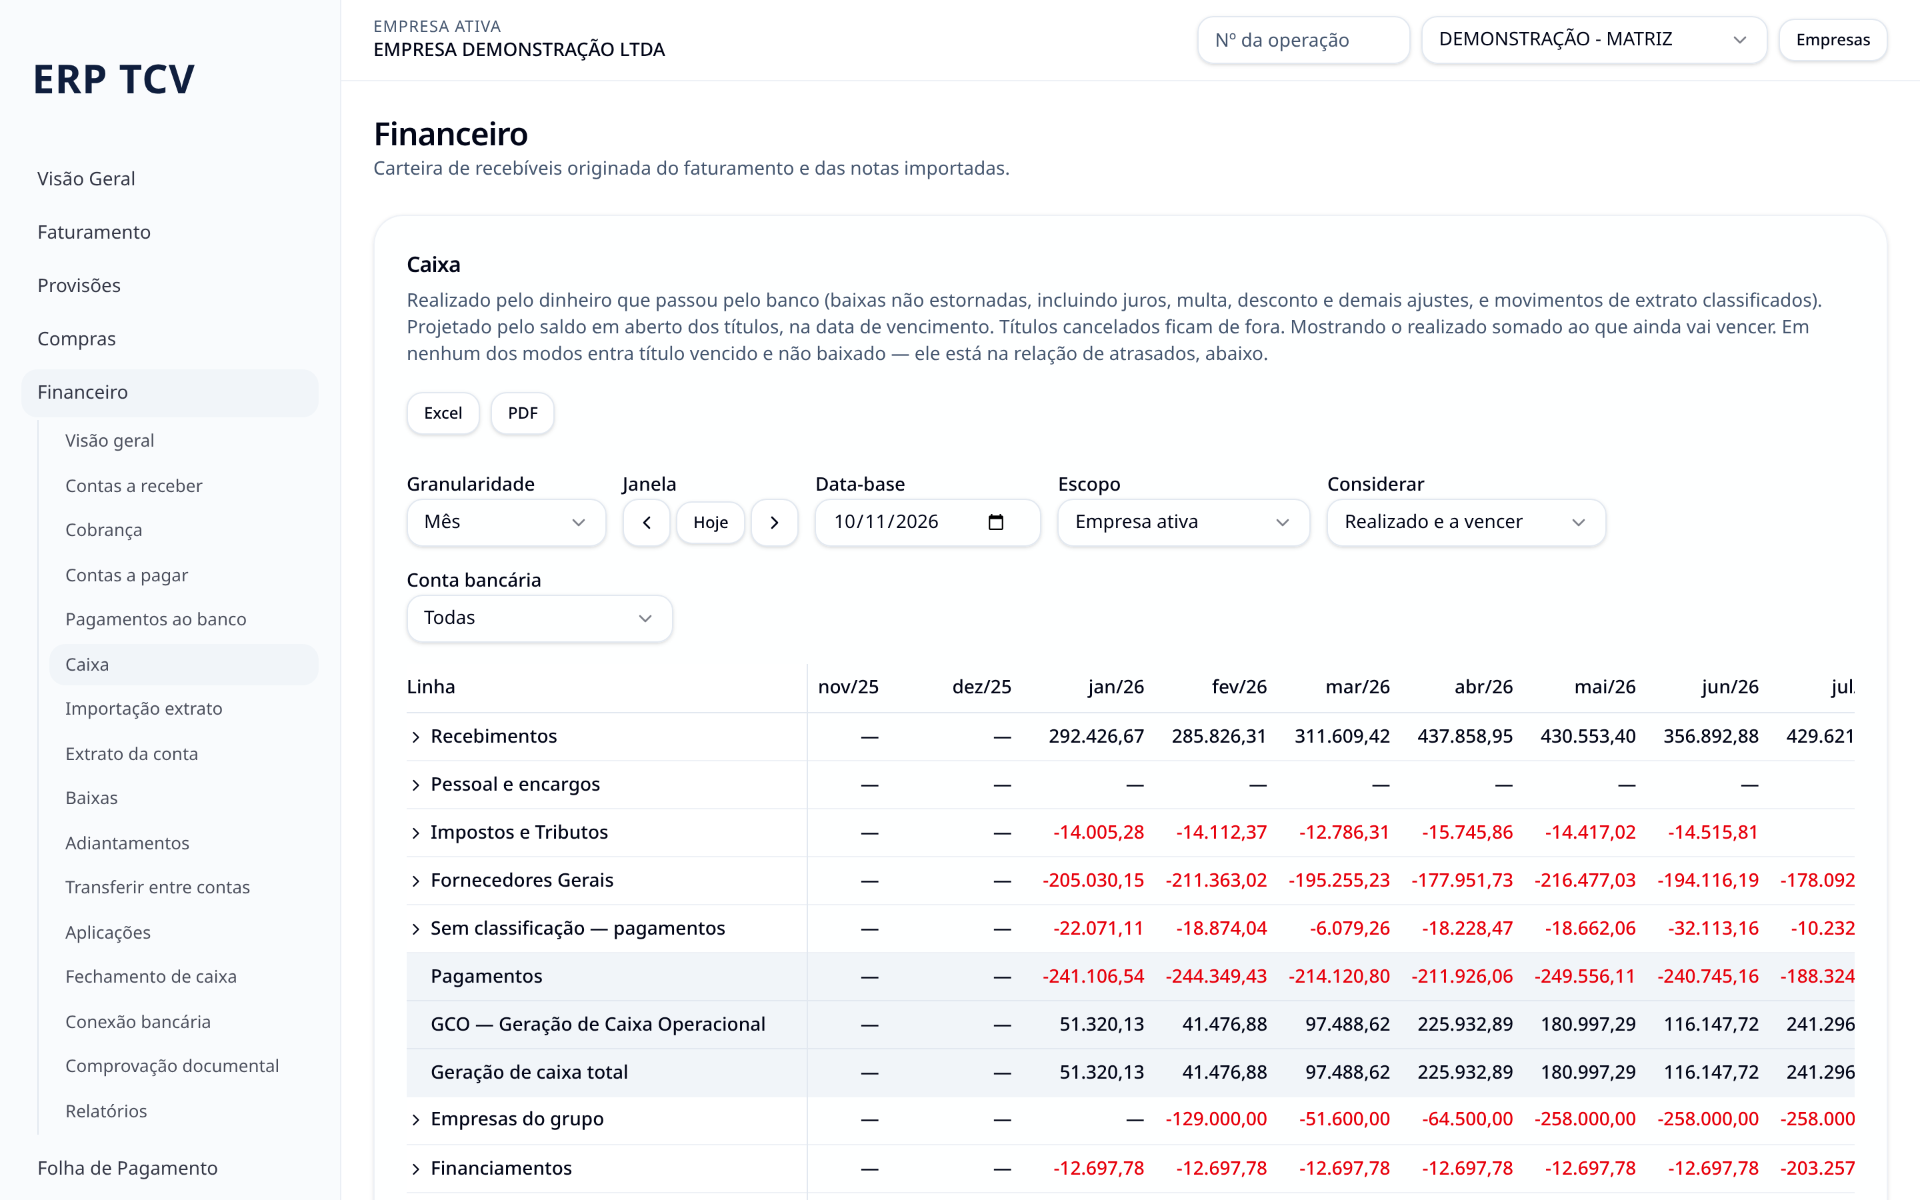The height and width of the screenshot is (1200, 1920).
Task: Open the Empresas button
Action: (x=1832, y=40)
